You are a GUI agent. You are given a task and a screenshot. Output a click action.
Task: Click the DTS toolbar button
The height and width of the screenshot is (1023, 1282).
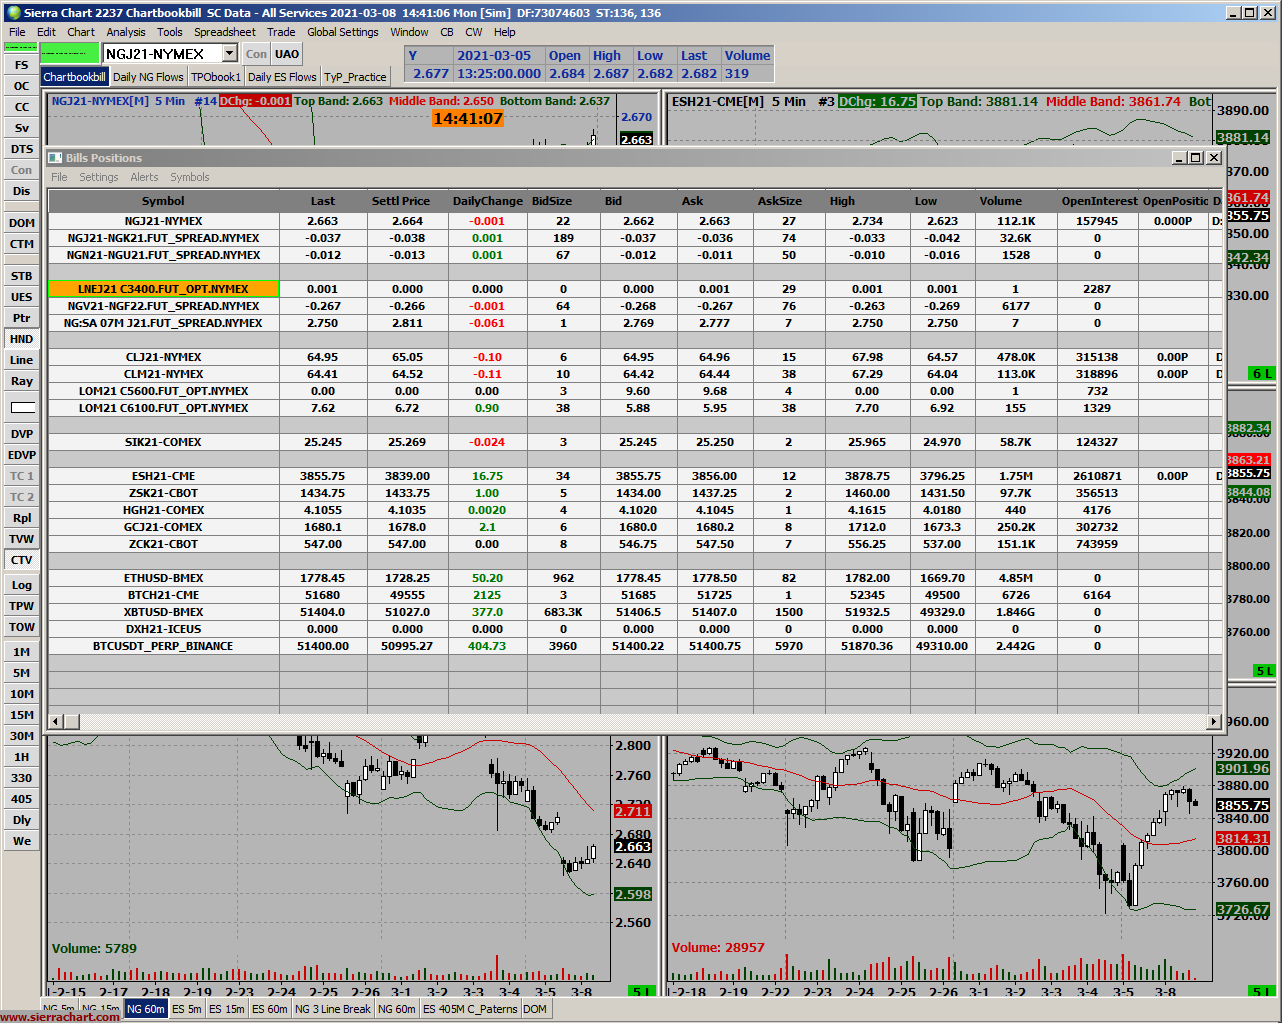[x=22, y=149]
